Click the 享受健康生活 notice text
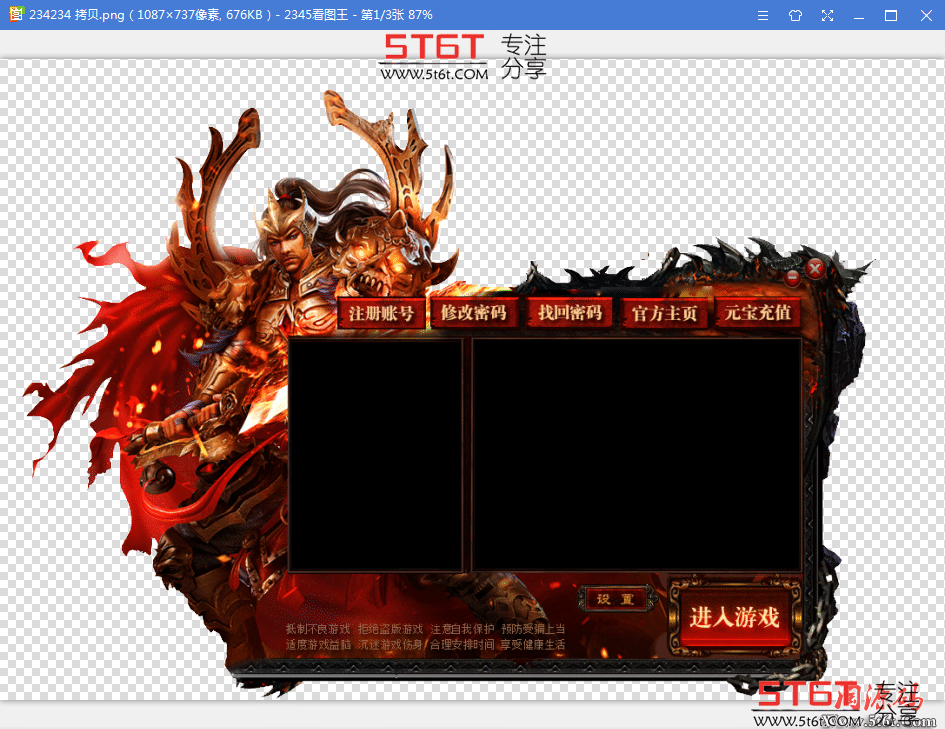Image resolution: width=945 pixels, height=729 pixels. [x=532, y=645]
